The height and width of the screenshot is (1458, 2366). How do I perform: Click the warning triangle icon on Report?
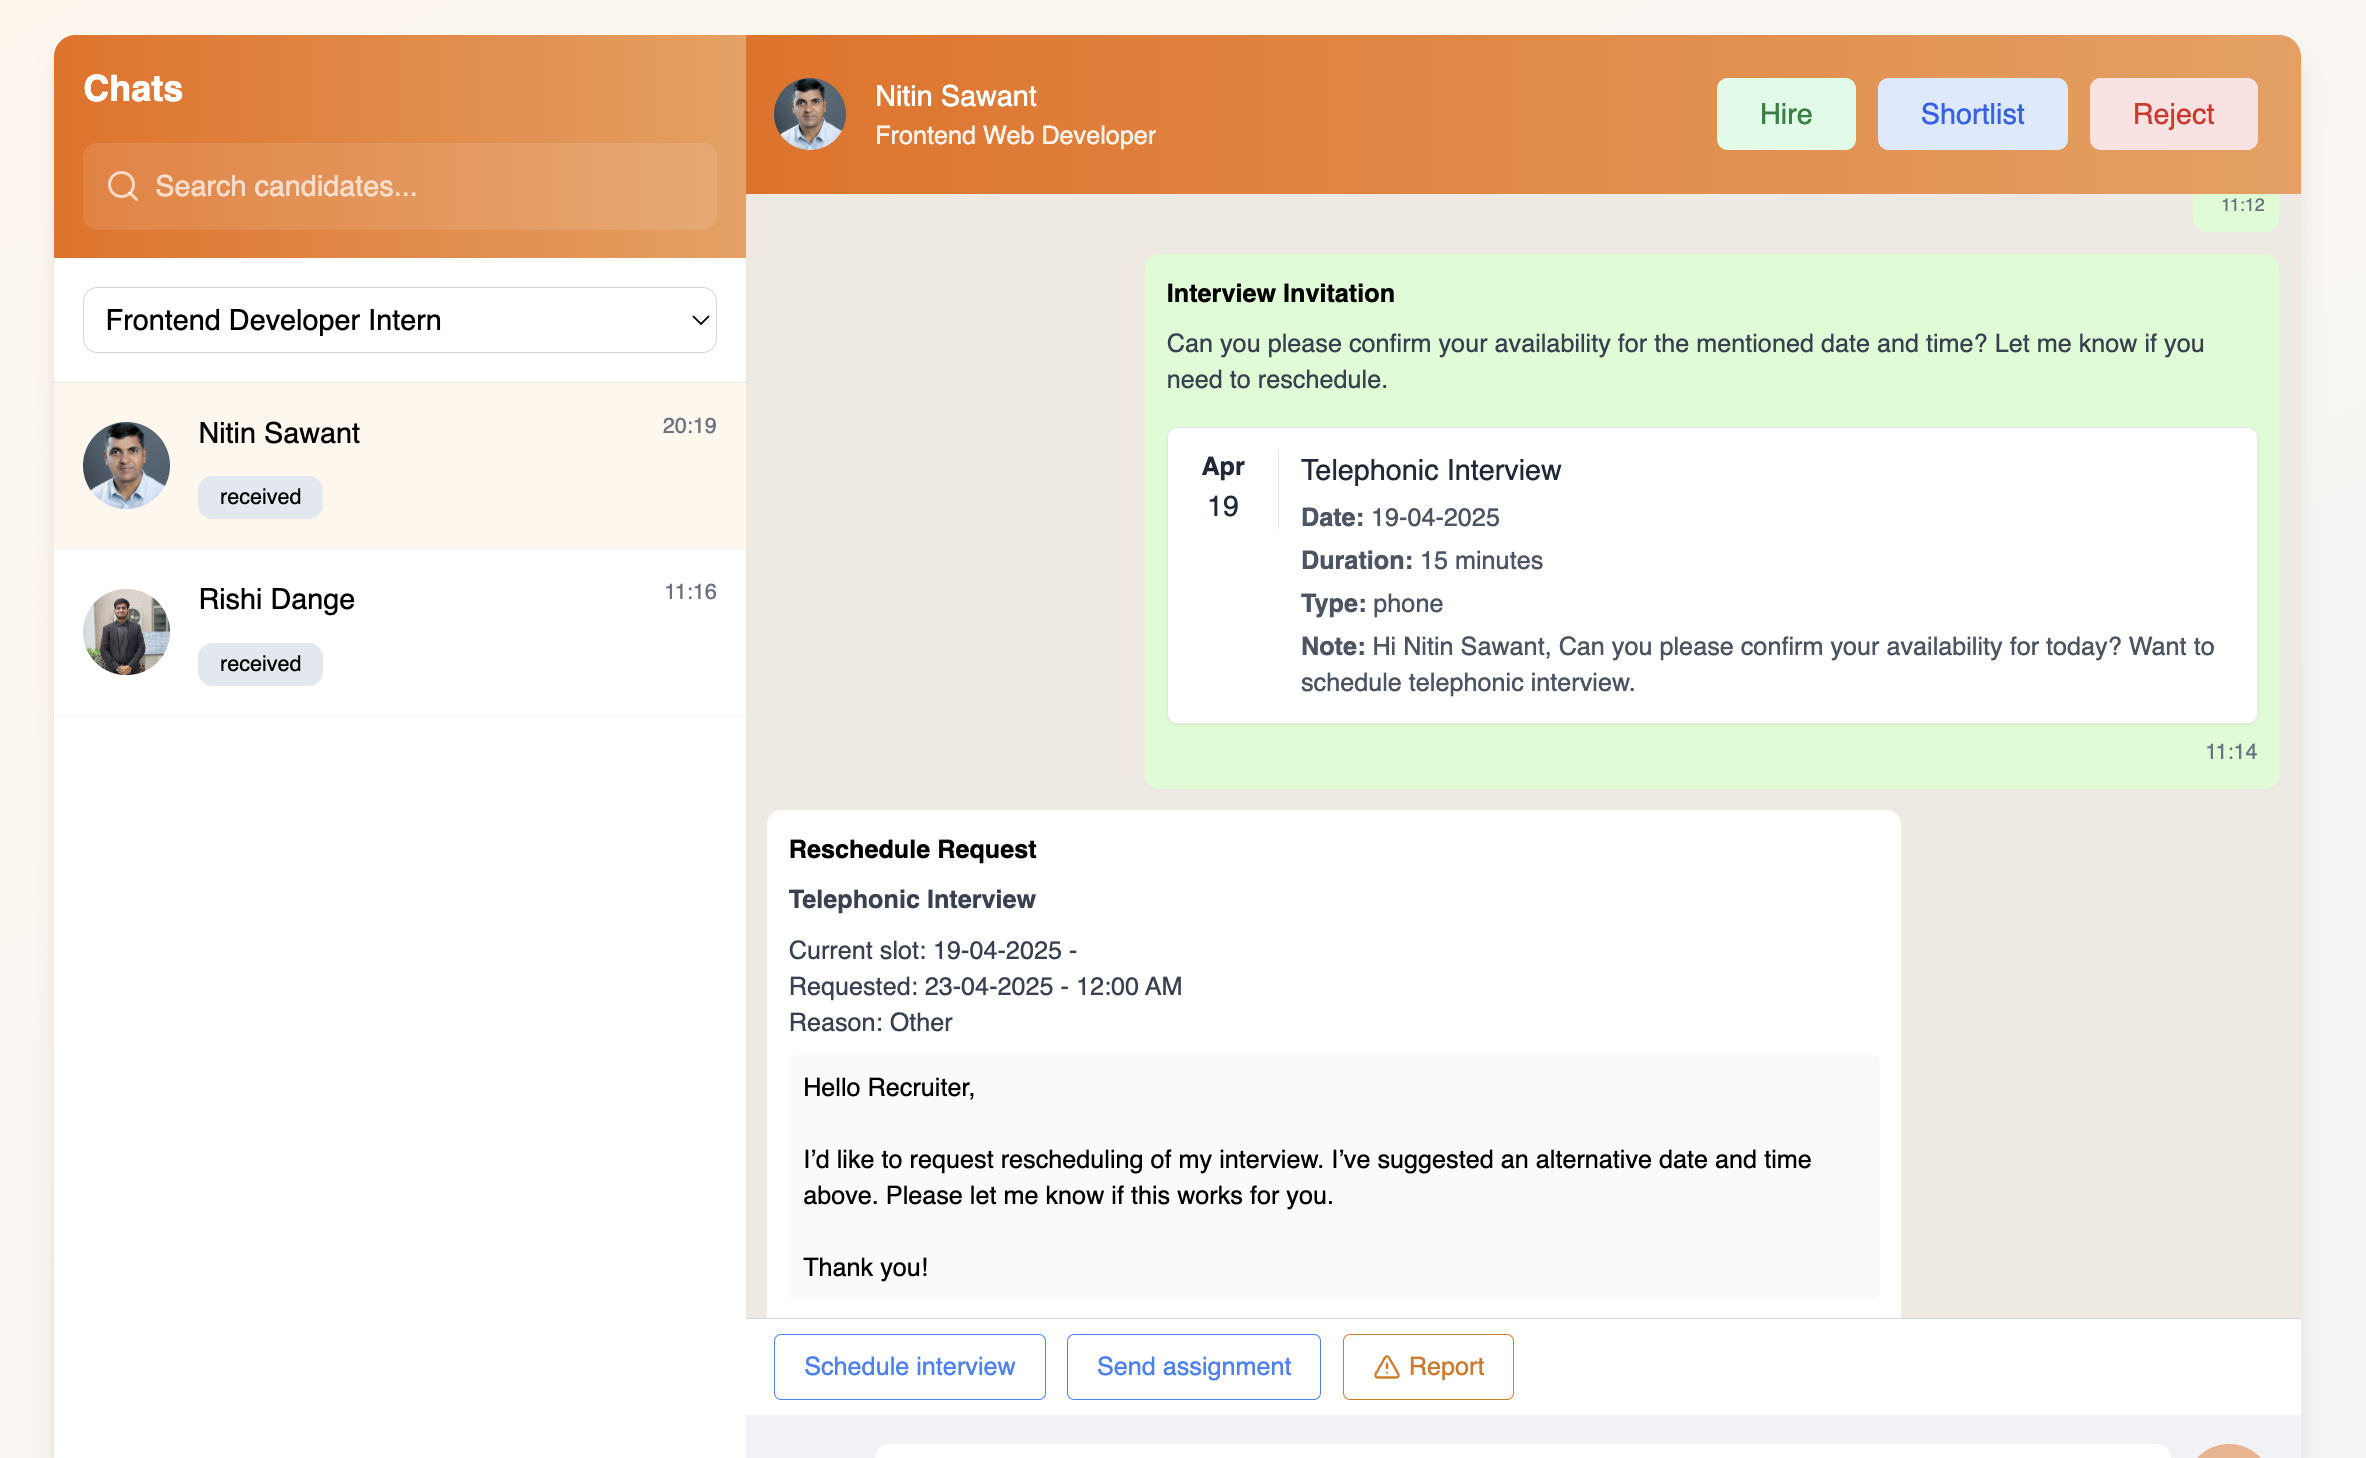[1386, 1367]
